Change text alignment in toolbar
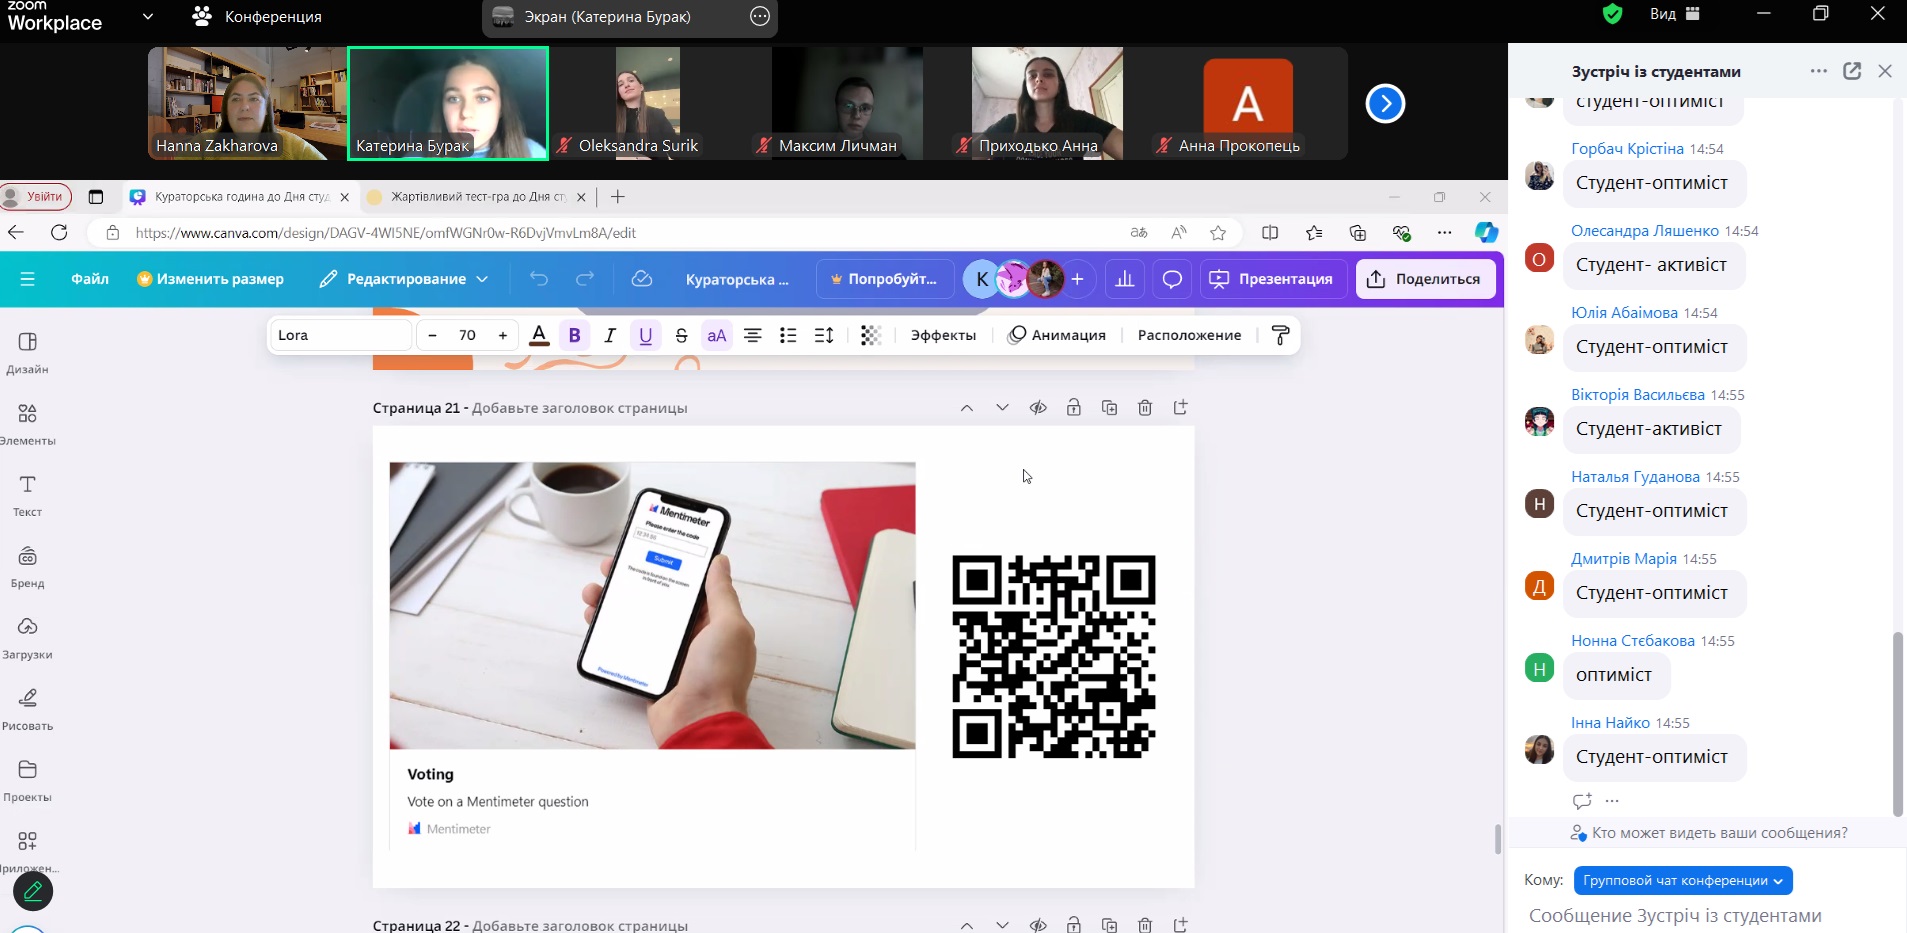1907x933 pixels. click(753, 335)
